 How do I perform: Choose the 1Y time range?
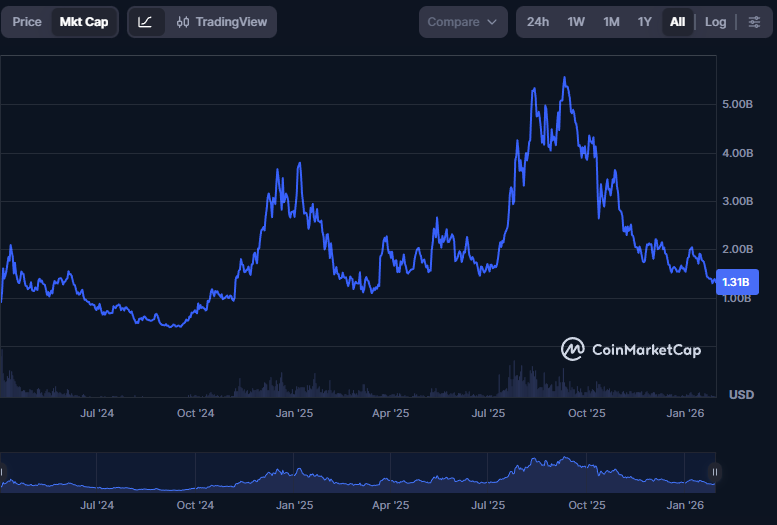click(644, 22)
